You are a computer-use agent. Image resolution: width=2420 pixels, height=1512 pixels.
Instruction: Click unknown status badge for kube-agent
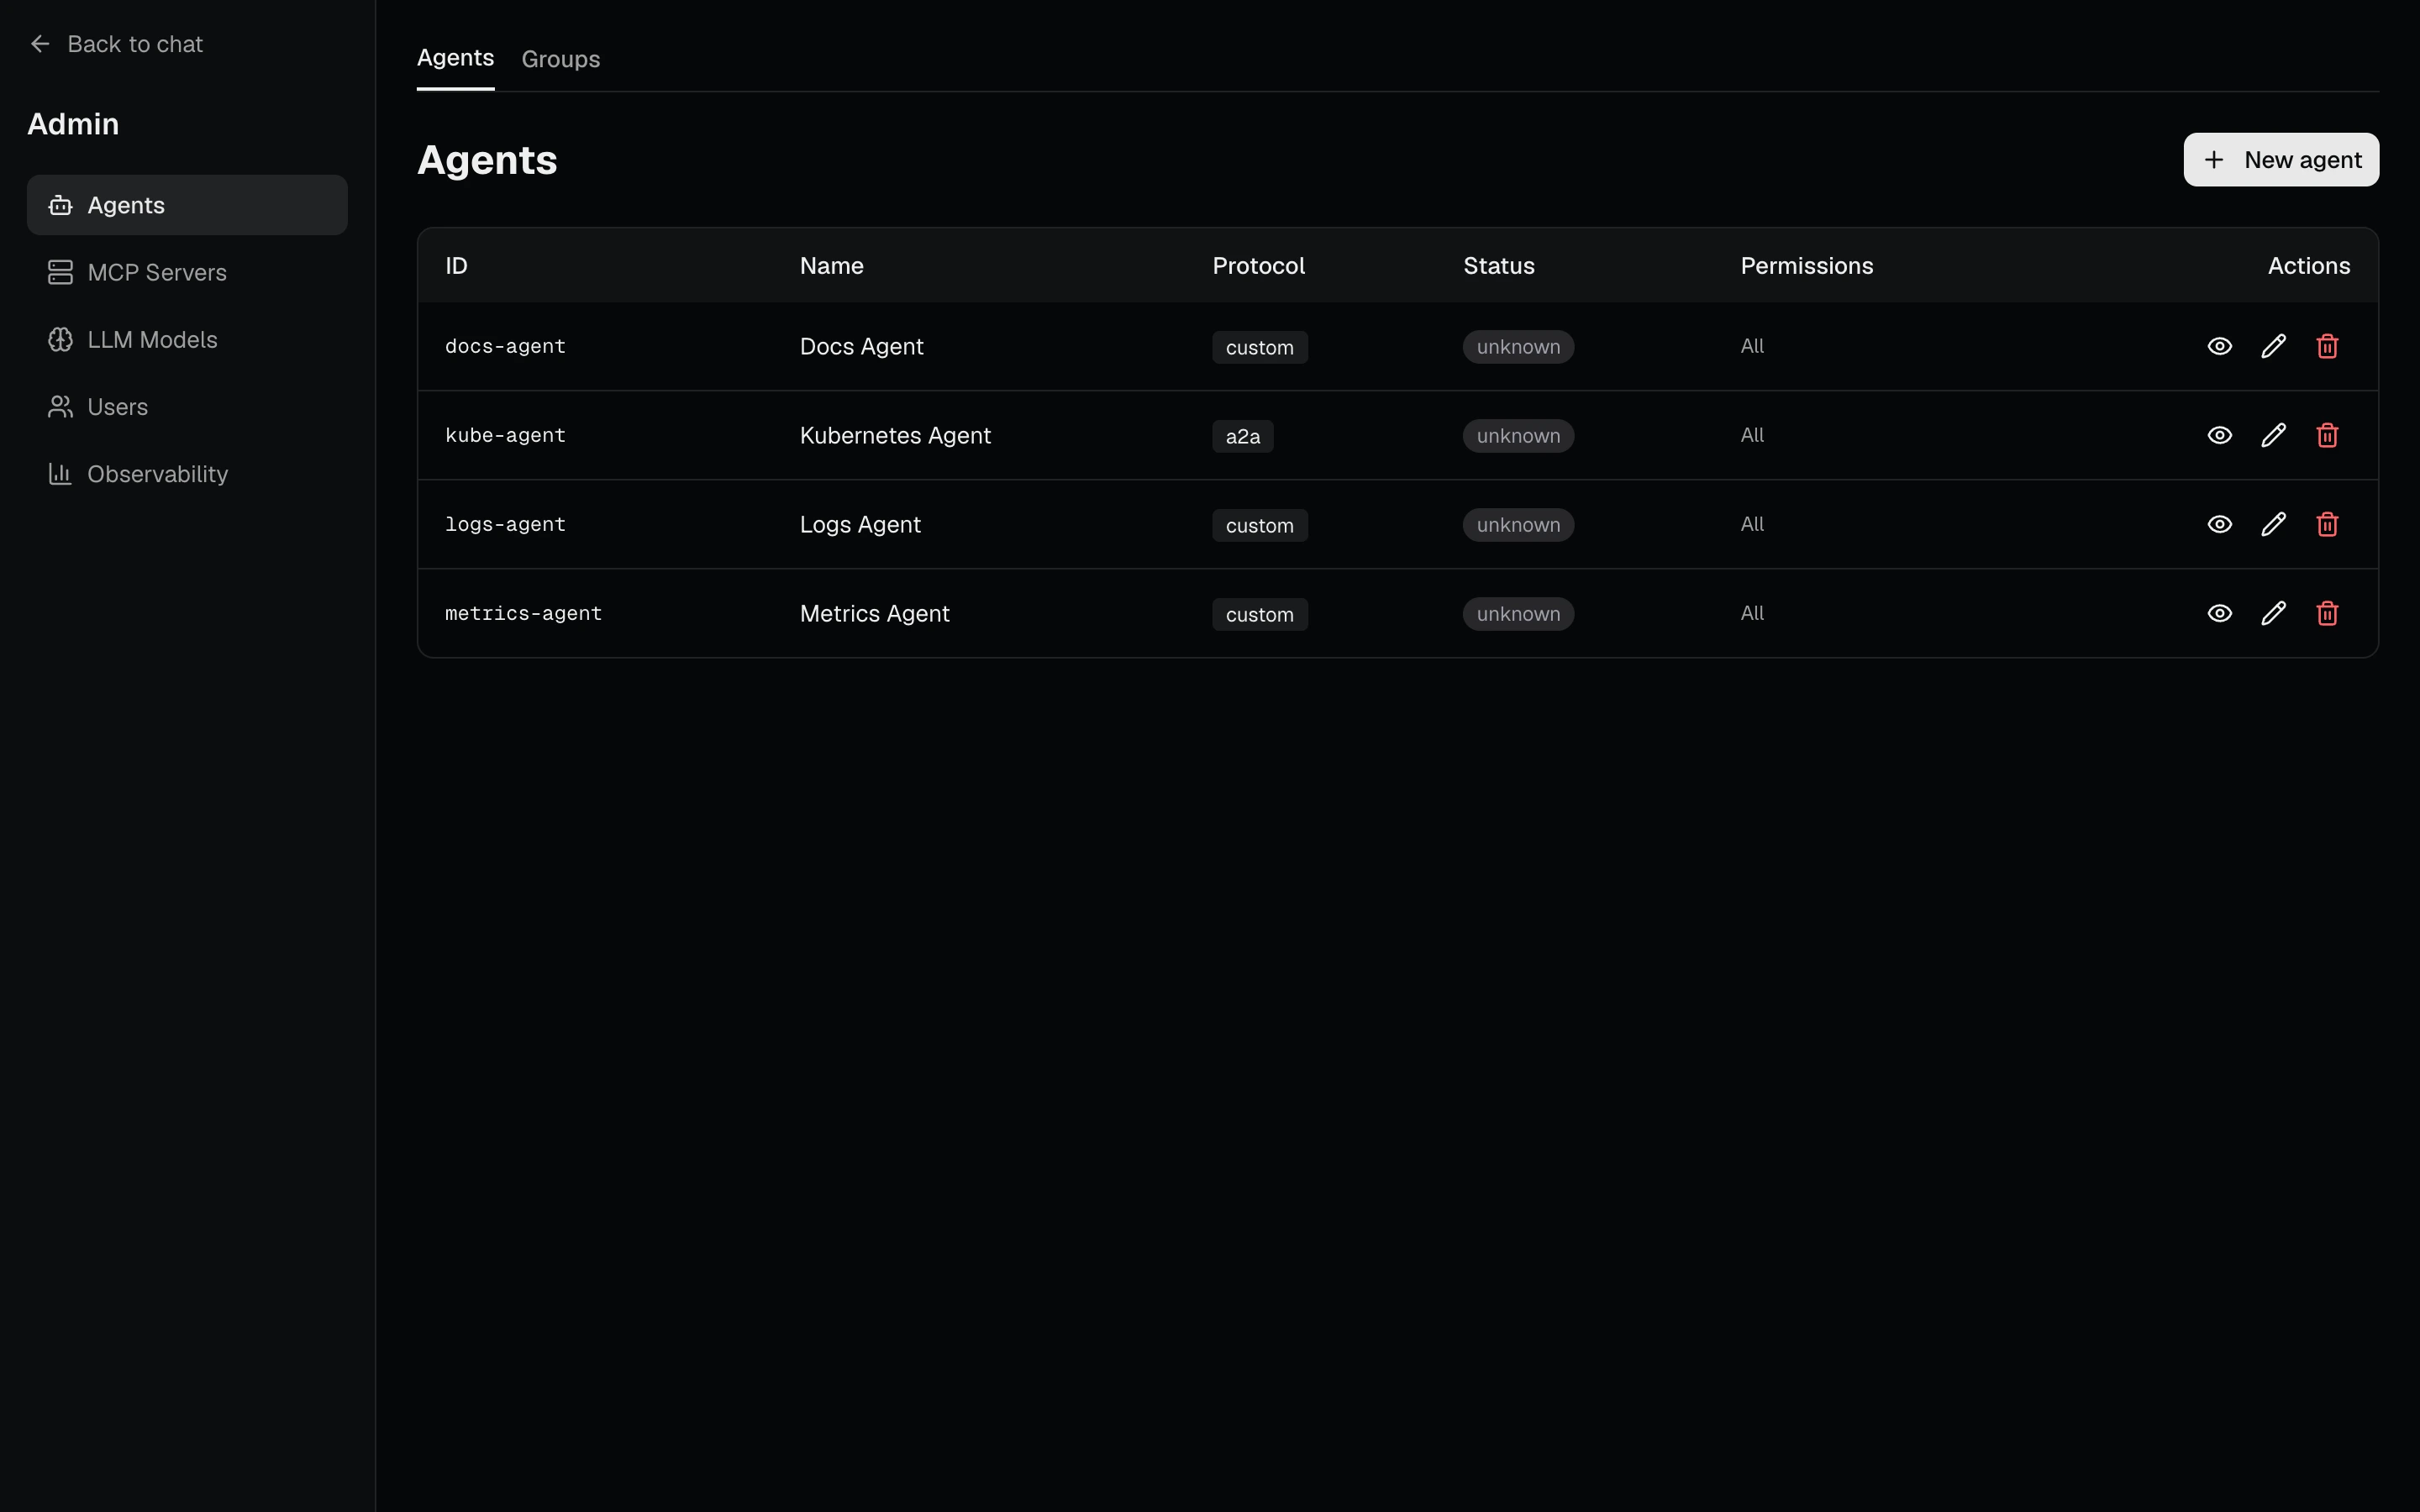tap(1518, 436)
